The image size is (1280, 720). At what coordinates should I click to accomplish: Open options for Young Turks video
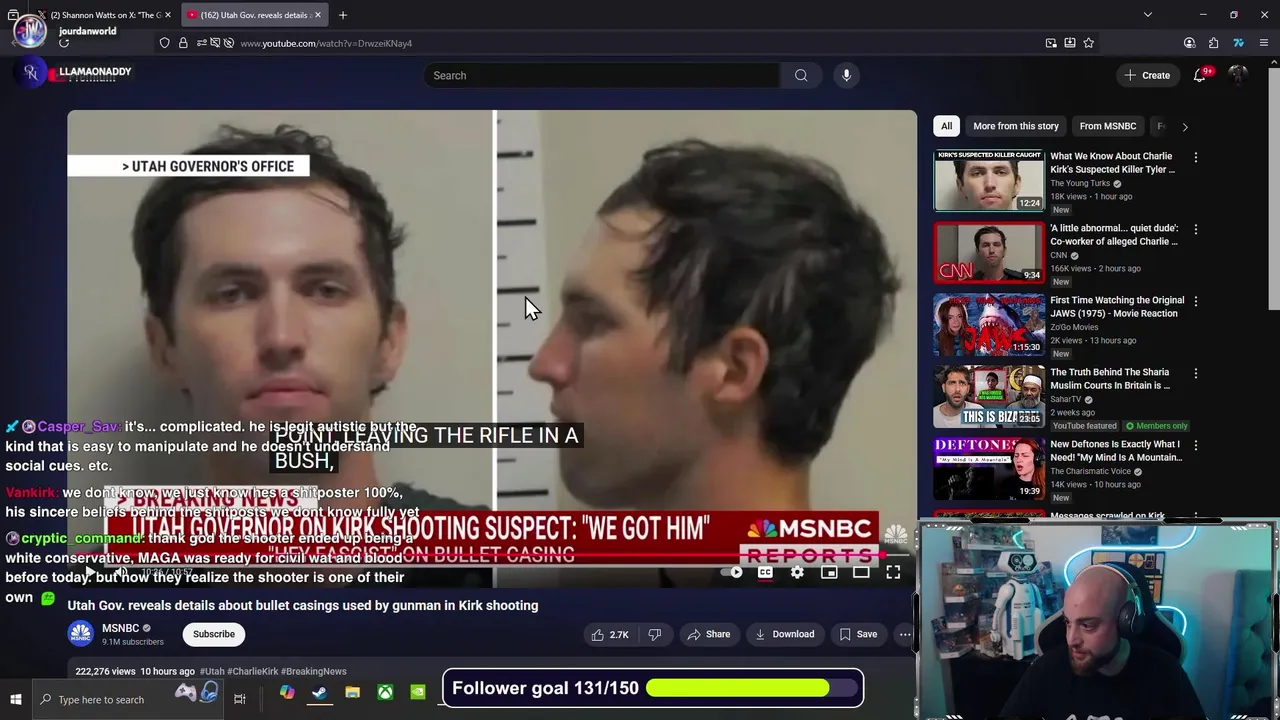pos(1195,157)
